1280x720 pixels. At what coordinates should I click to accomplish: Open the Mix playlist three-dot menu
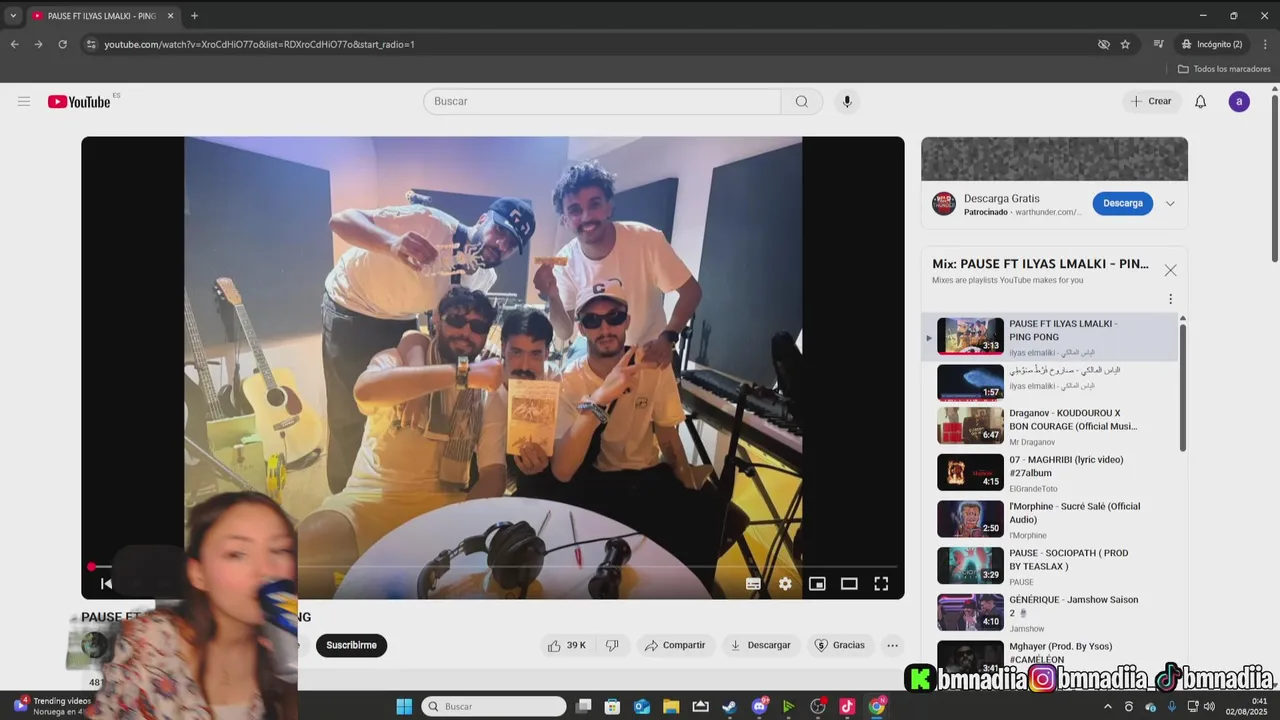1170,299
